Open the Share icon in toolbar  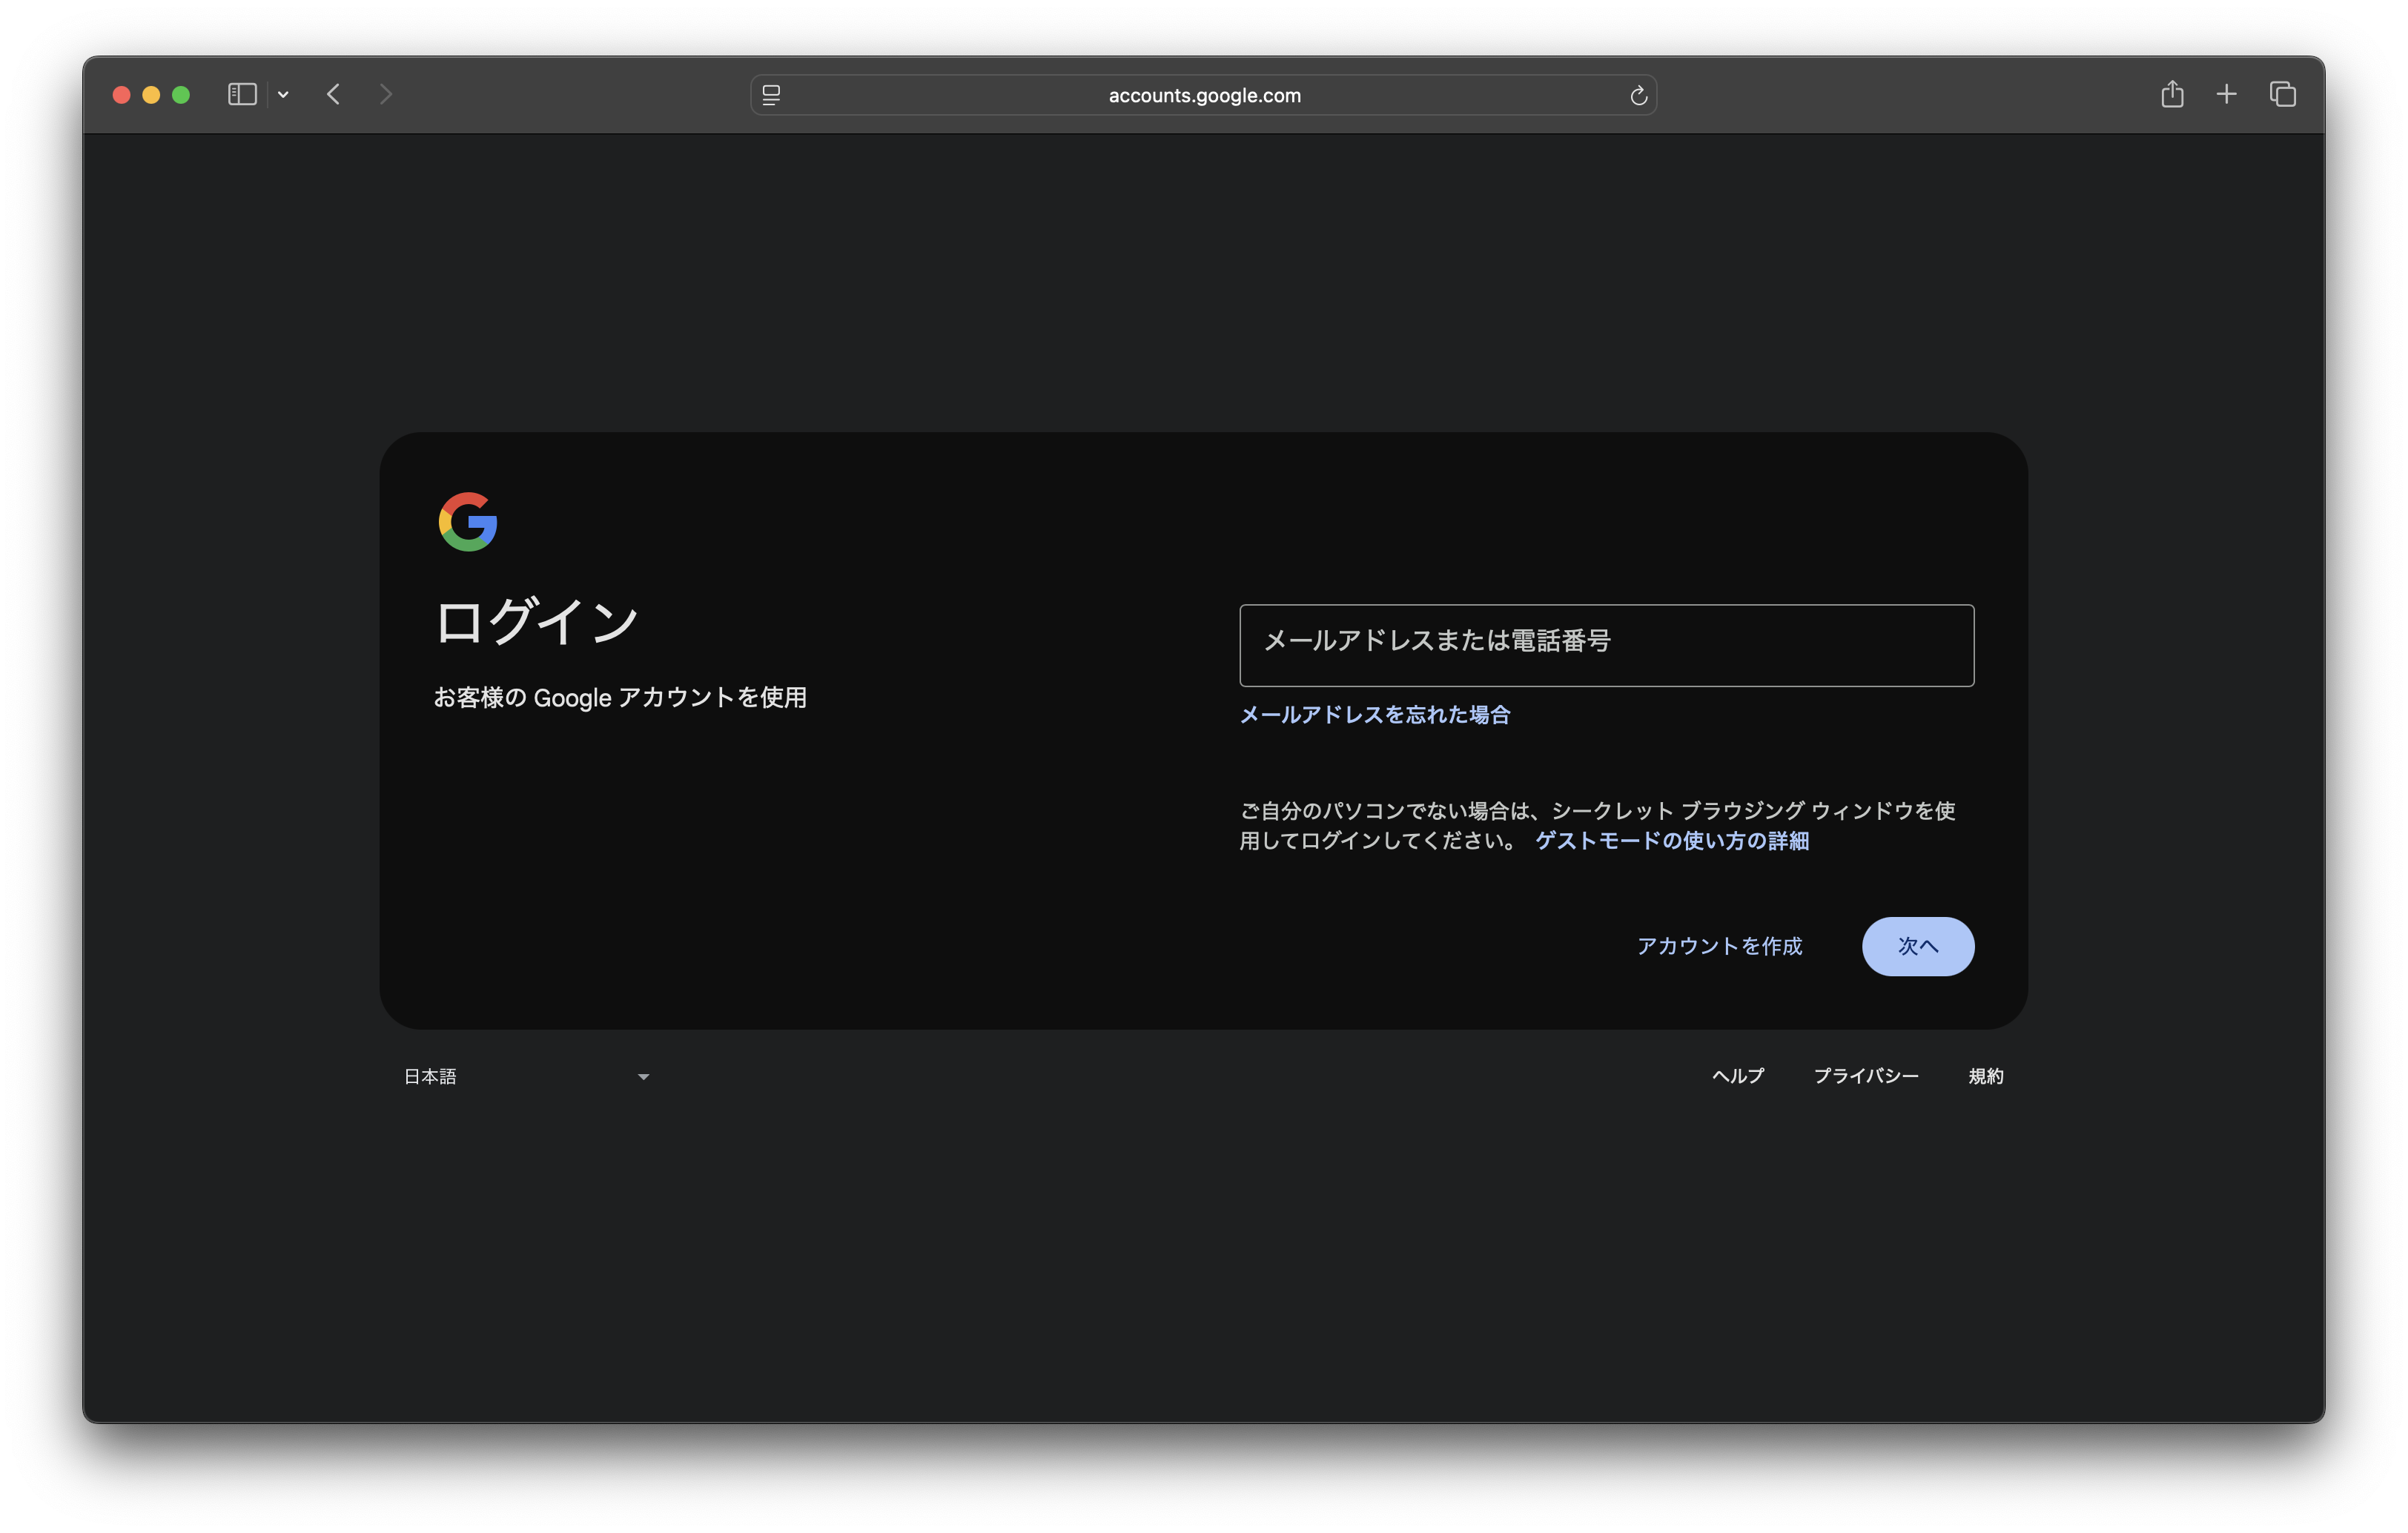coord(2172,94)
